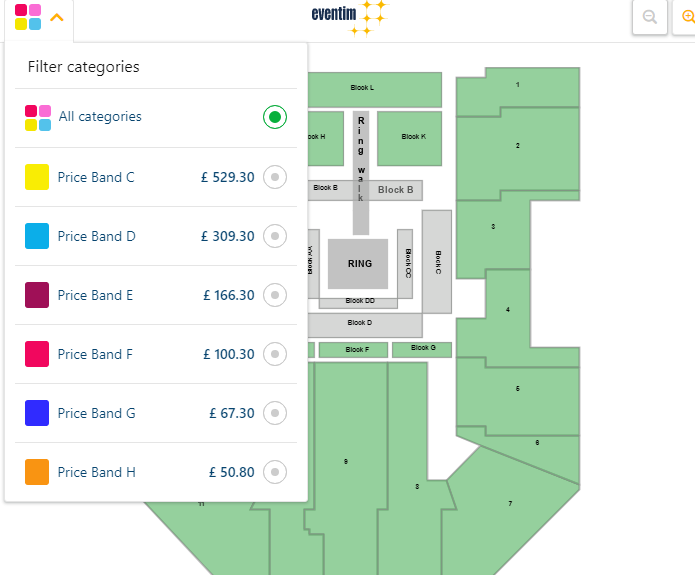Choose Price Band D radio option
The width and height of the screenshot is (695, 575).
[275, 236]
